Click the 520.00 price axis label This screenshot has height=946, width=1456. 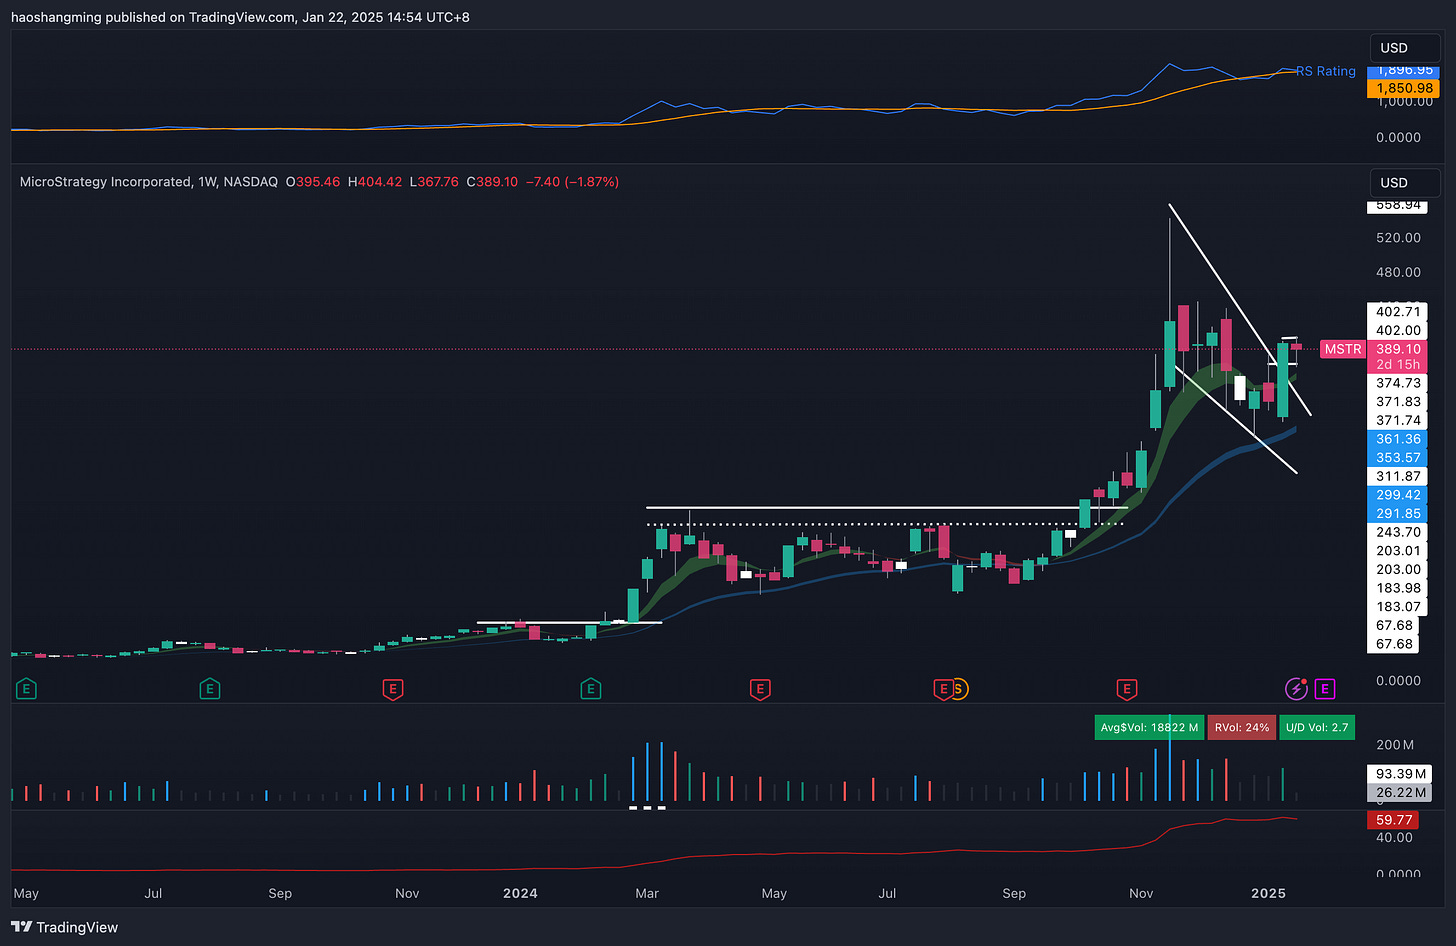click(x=1398, y=238)
